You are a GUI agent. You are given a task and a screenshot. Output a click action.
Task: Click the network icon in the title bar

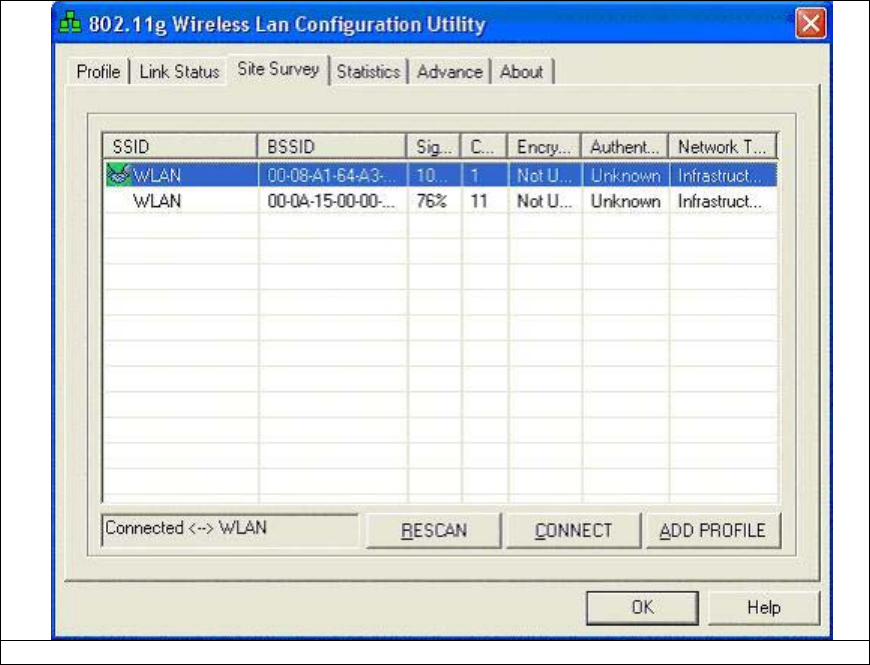coord(70,24)
